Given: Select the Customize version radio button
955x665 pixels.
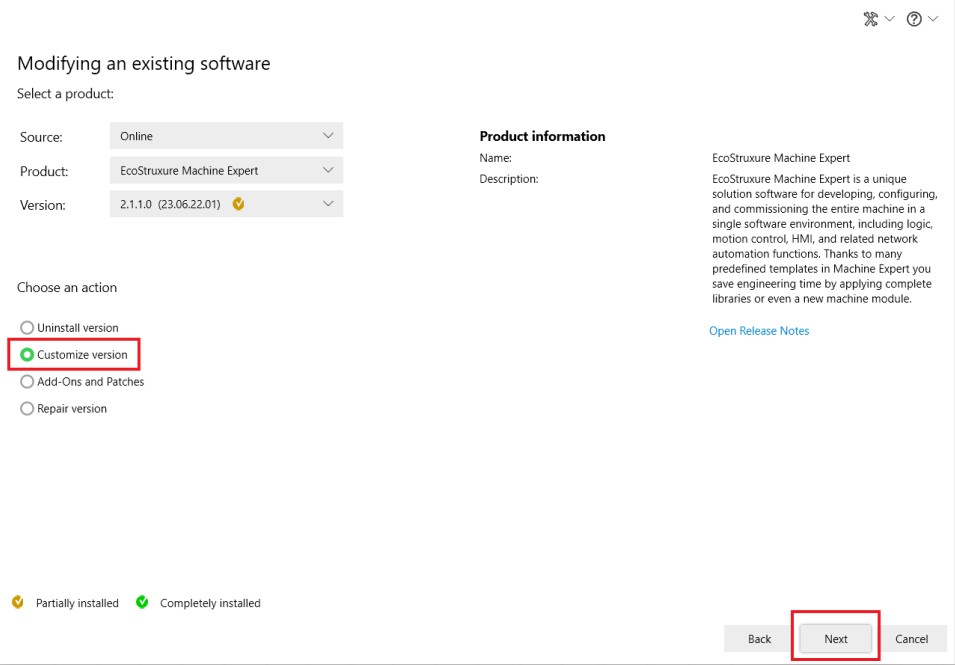Looking at the screenshot, I should coord(27,354).
